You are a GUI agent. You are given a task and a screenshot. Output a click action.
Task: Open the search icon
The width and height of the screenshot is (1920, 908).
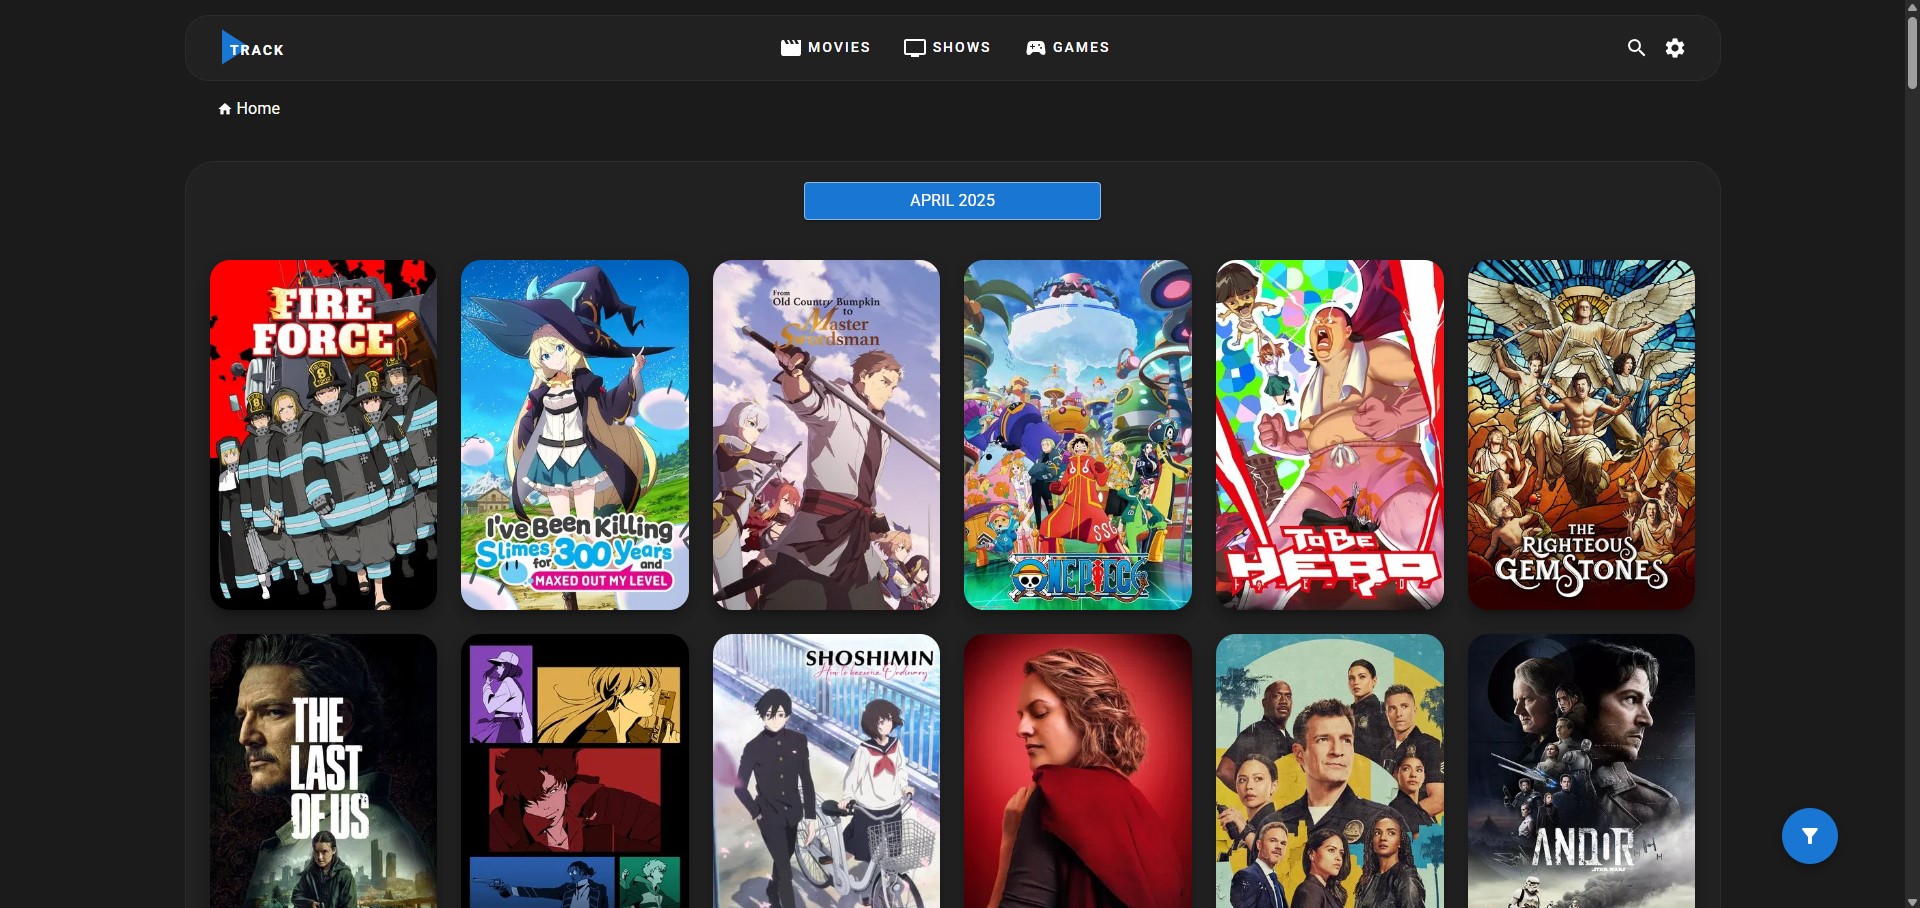pyautogui.click(x=1636, y=48)
